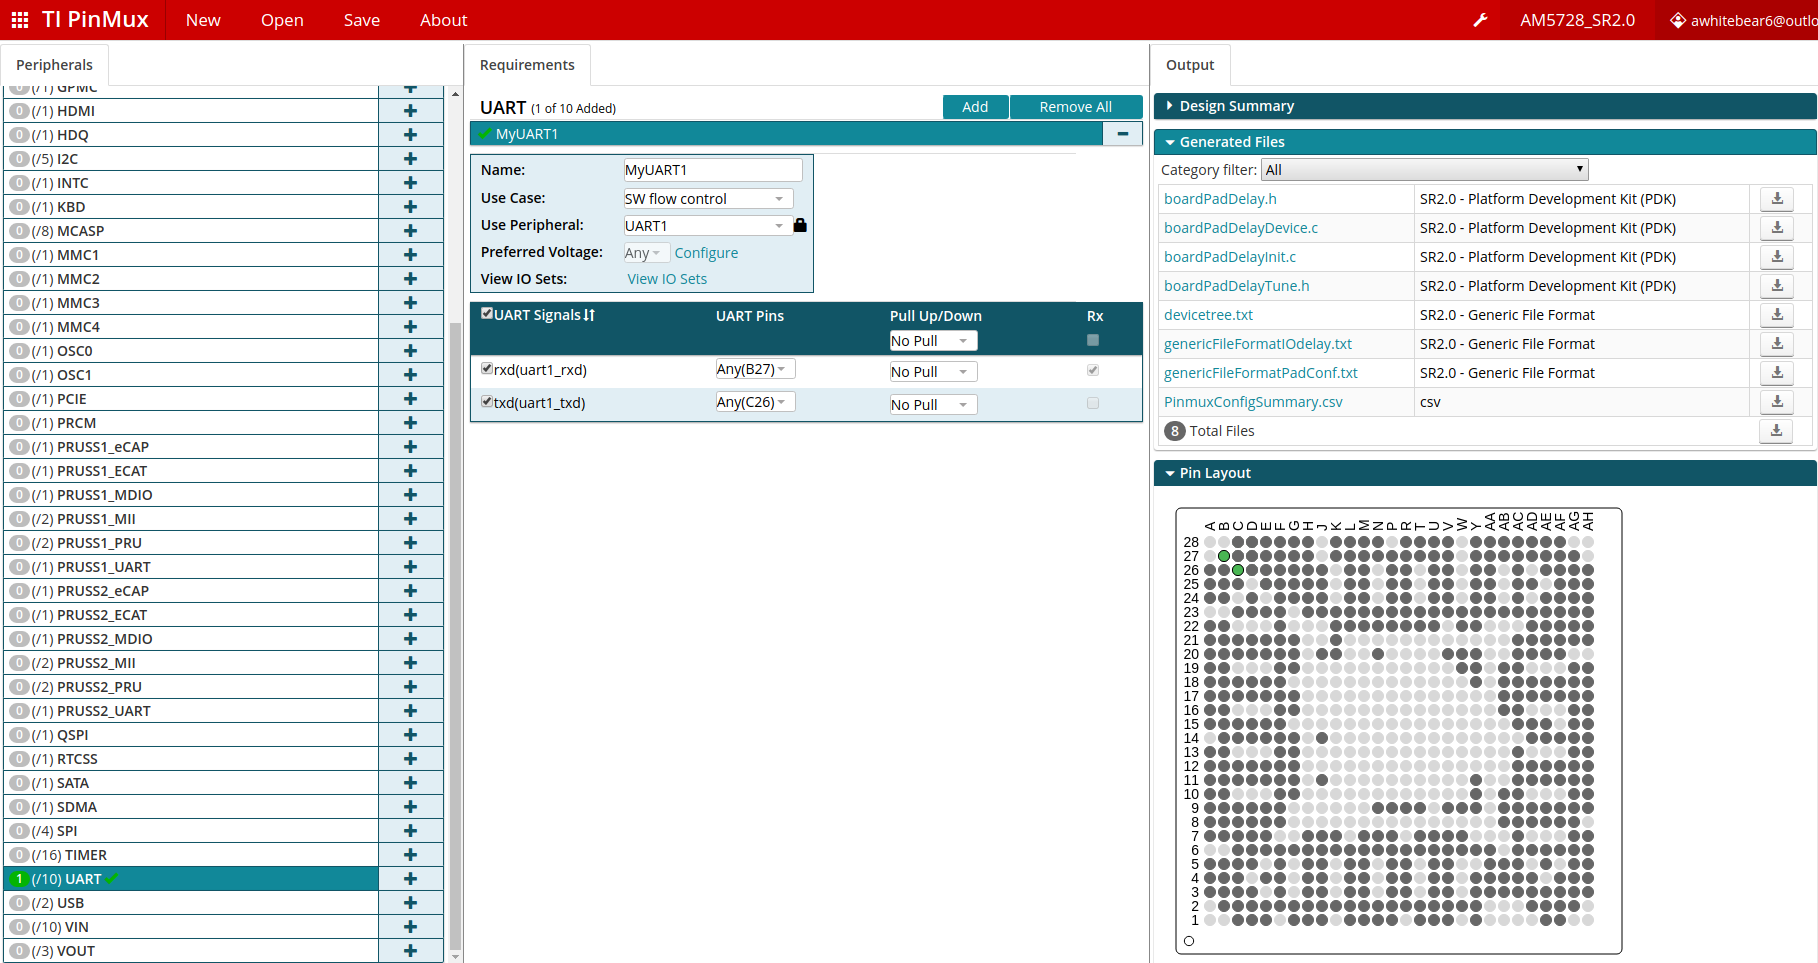Open pull dropdown for txd row
The width and height of the screenshot is (1818, 963).
pyautogui.click(x=933, y=405)
